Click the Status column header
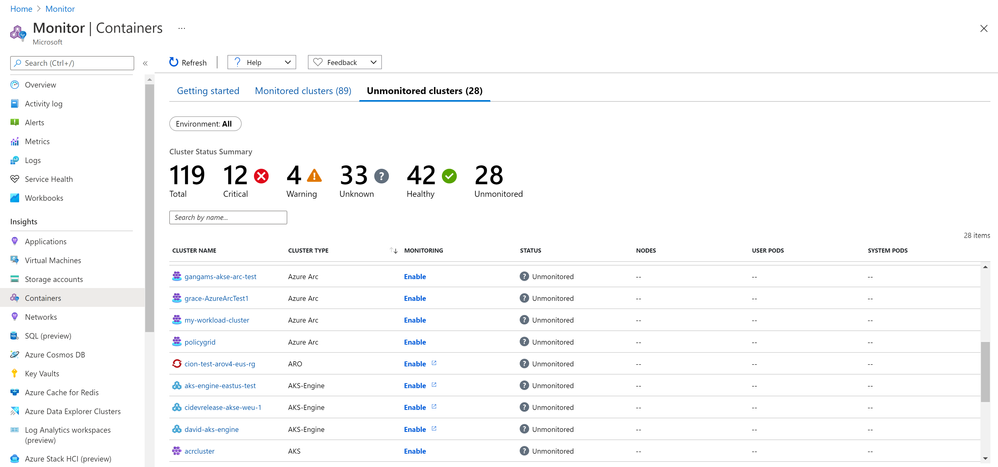This screenshot has width=998, height=467. [x=530, y=251]
